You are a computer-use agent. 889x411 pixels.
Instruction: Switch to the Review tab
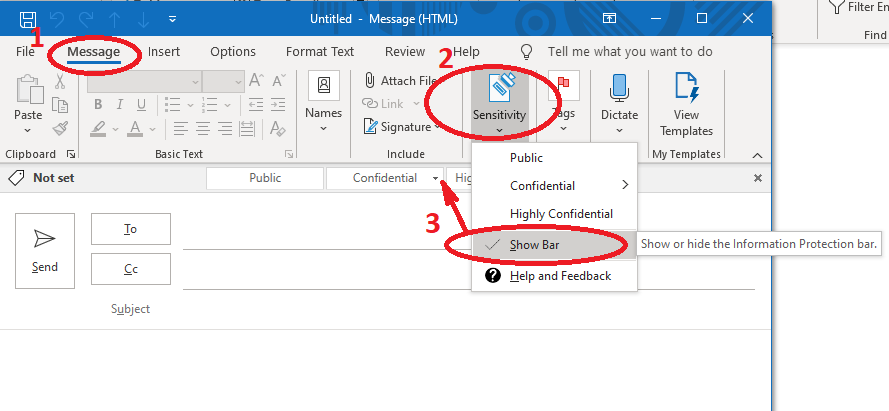point(405,52)
